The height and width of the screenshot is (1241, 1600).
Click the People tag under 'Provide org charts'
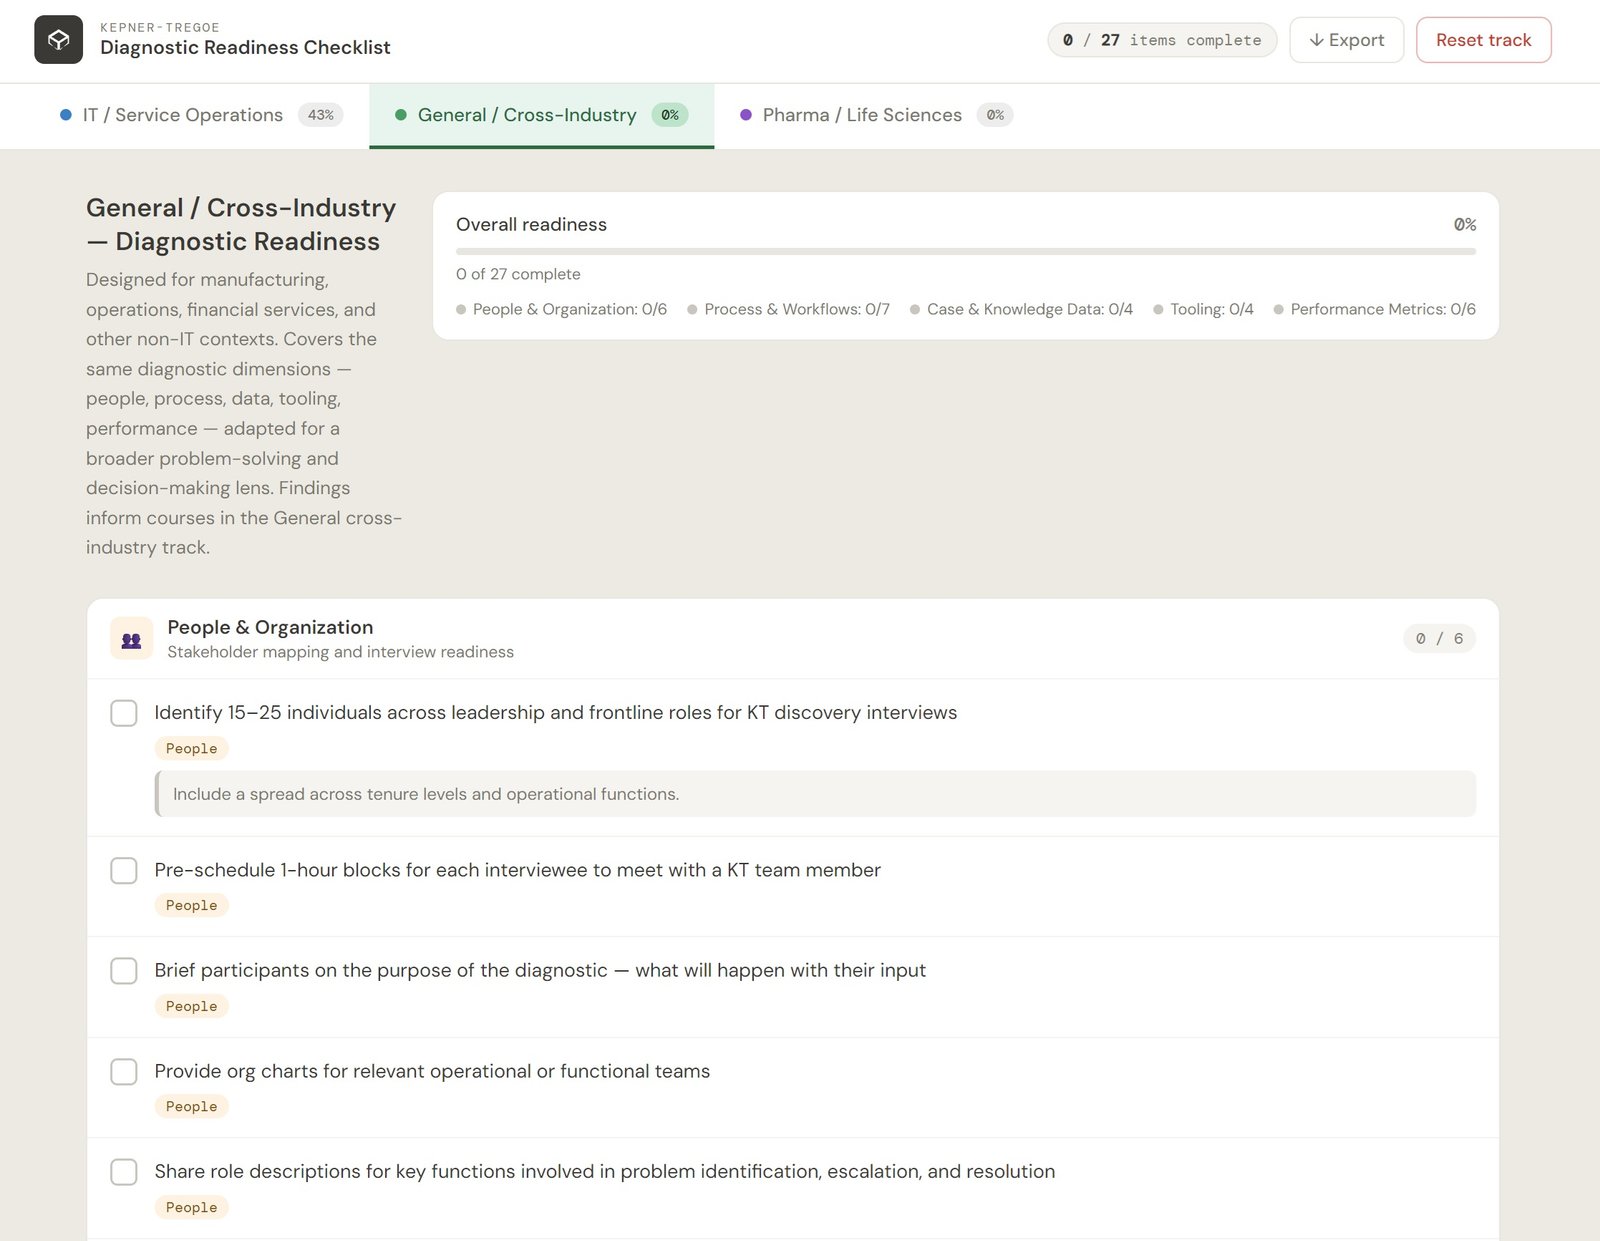tap(192, 1107)
